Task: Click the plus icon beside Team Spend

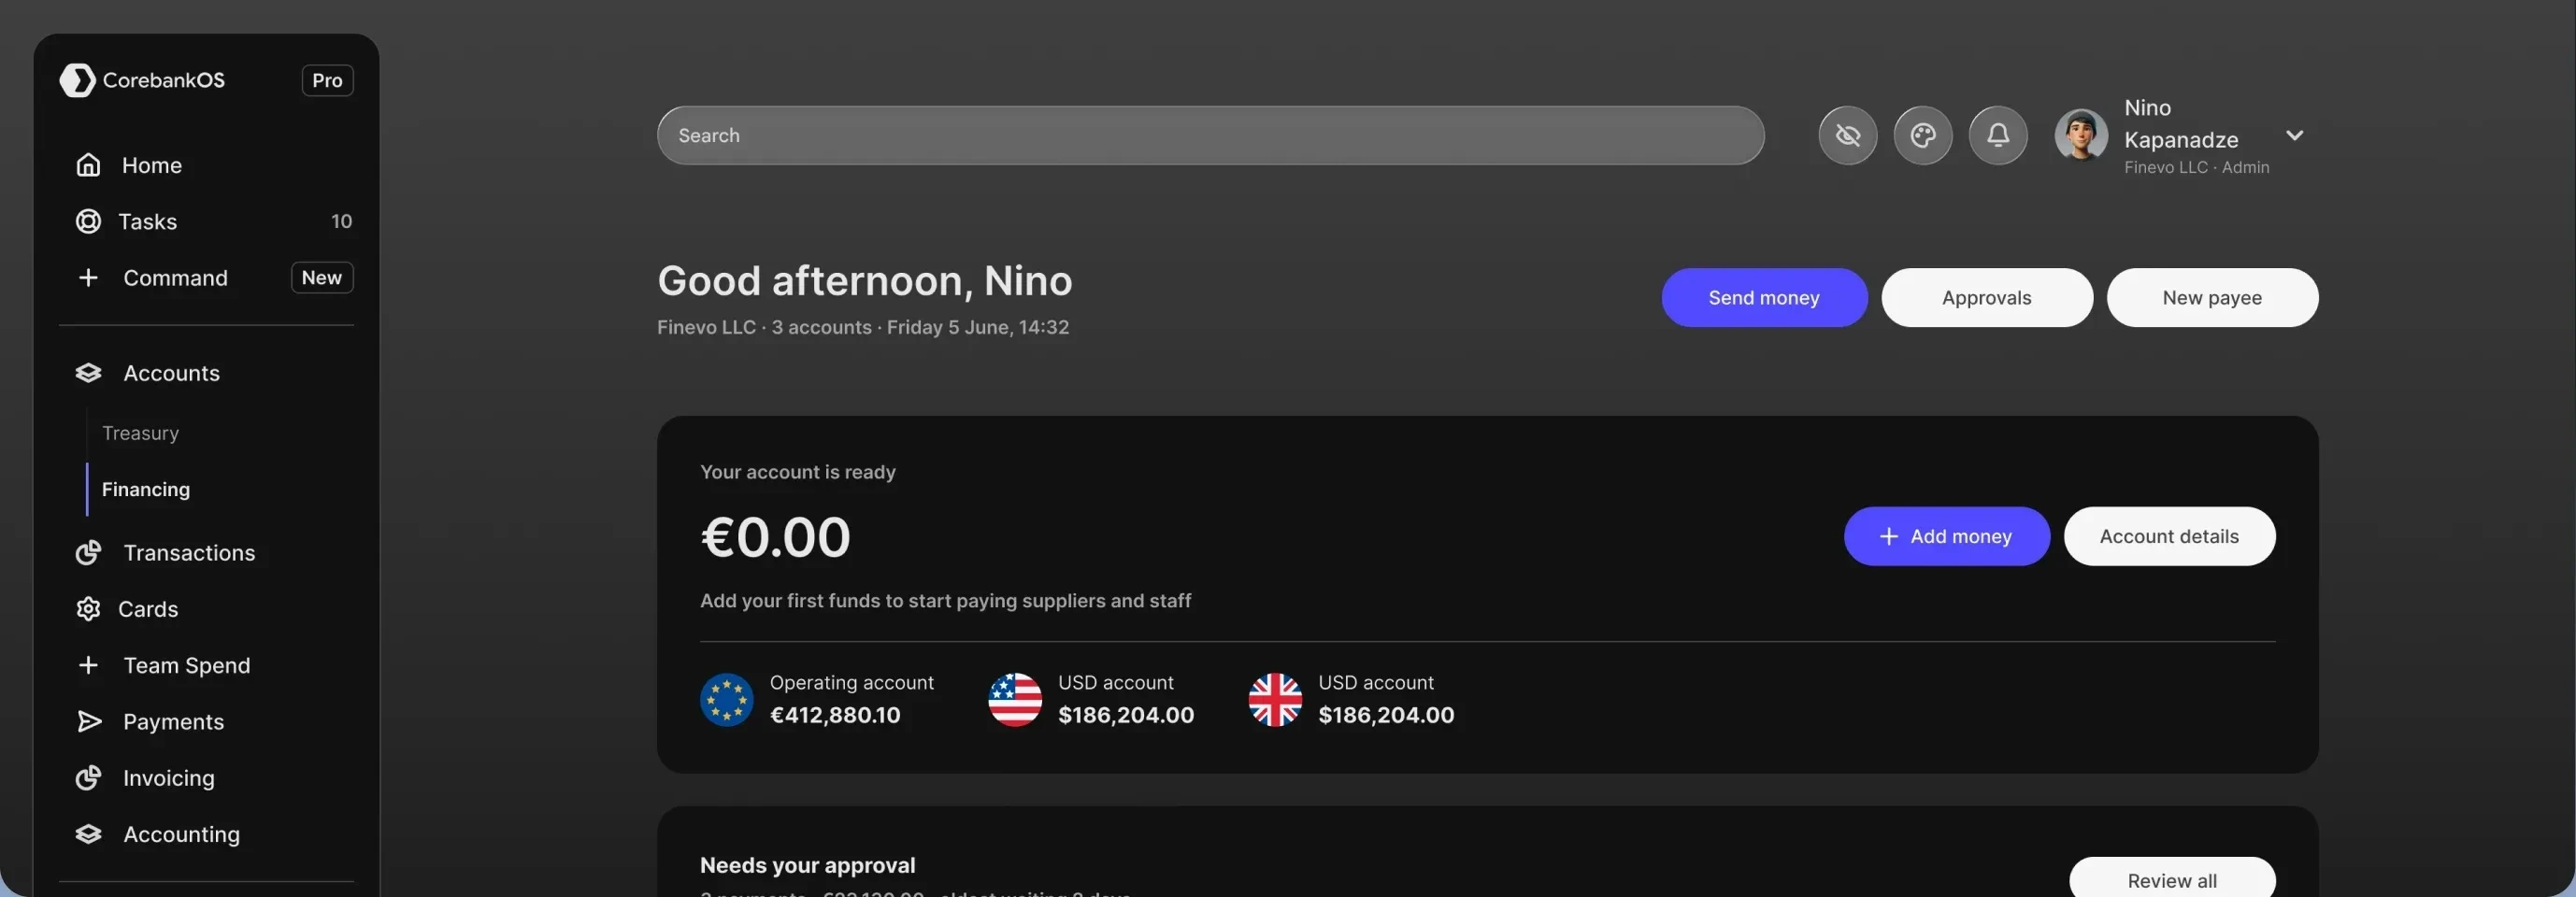Action: 88,665
